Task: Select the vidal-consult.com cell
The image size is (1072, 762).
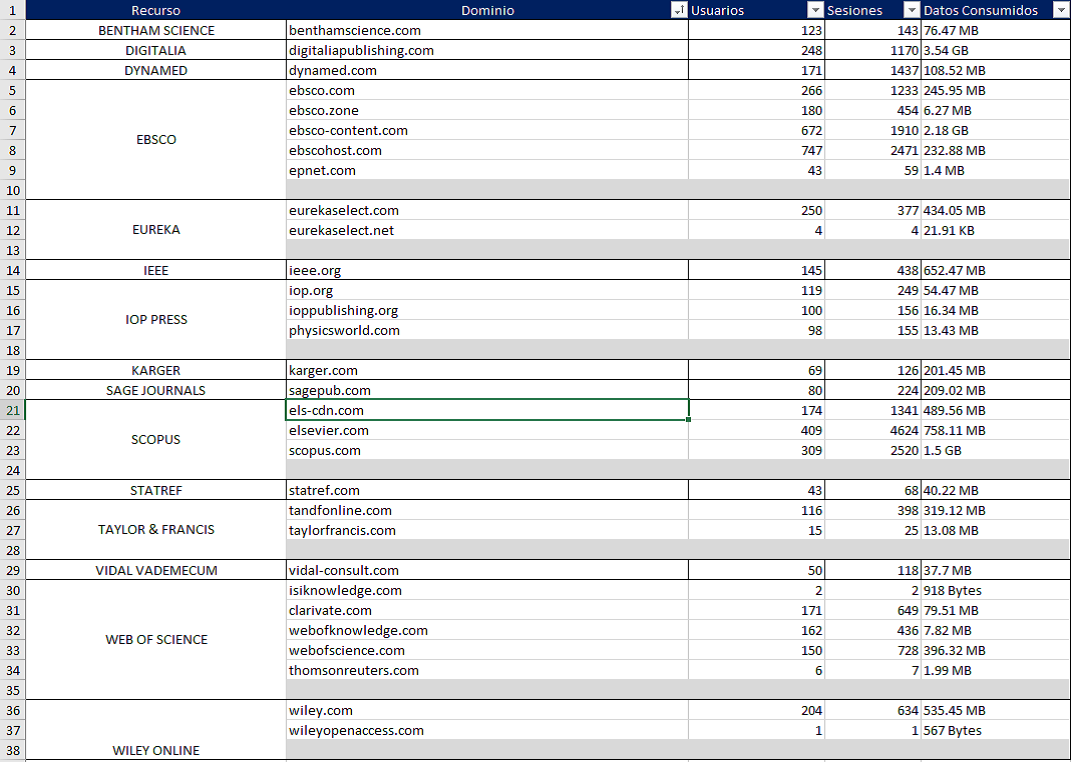Action: 487,570
